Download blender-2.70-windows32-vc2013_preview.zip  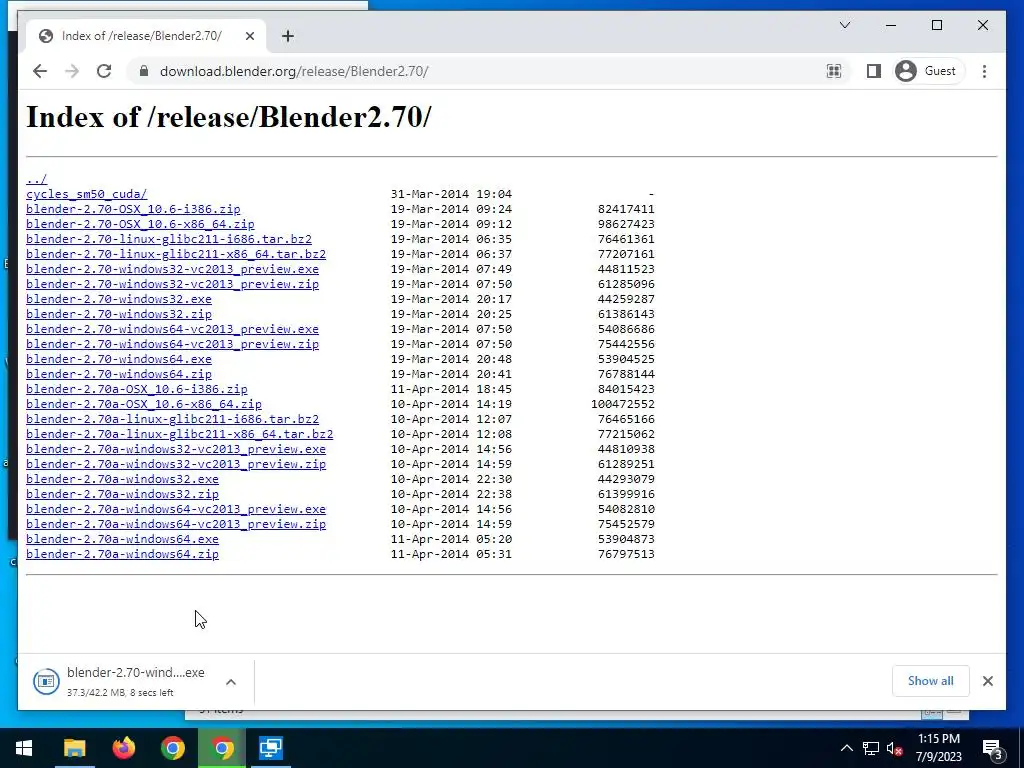coord(172,284)
